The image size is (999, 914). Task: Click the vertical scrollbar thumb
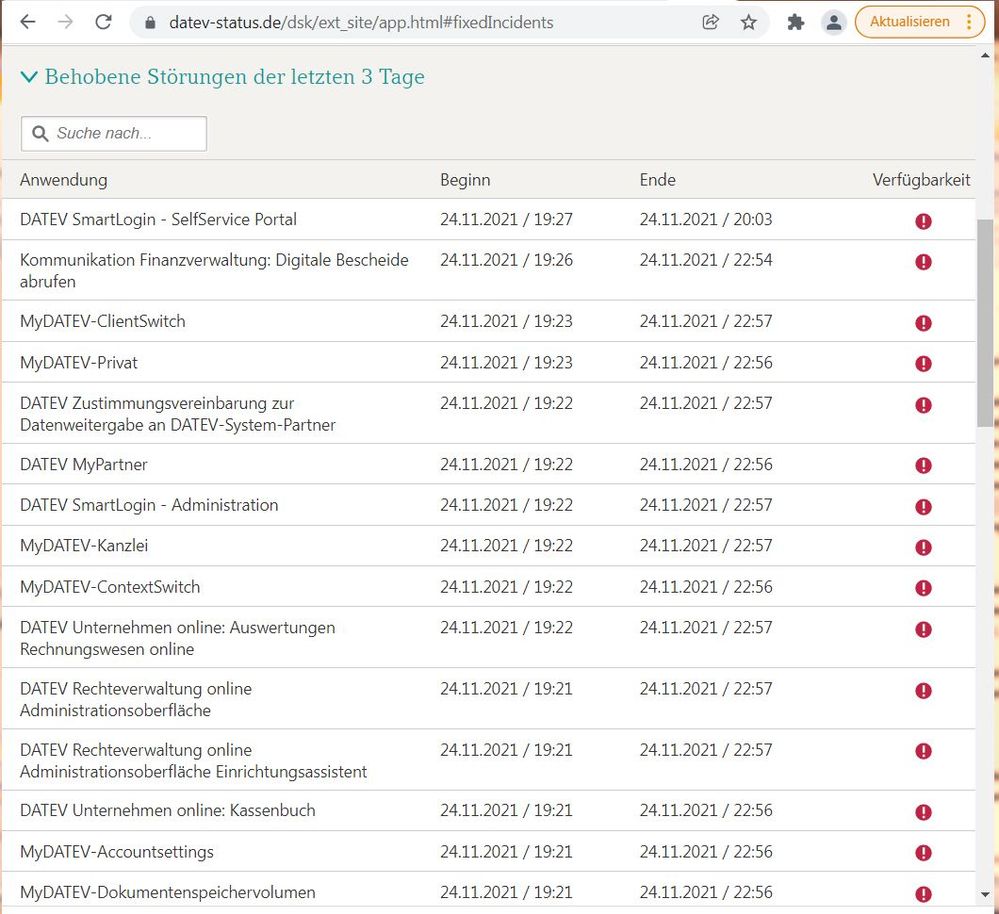985,323
